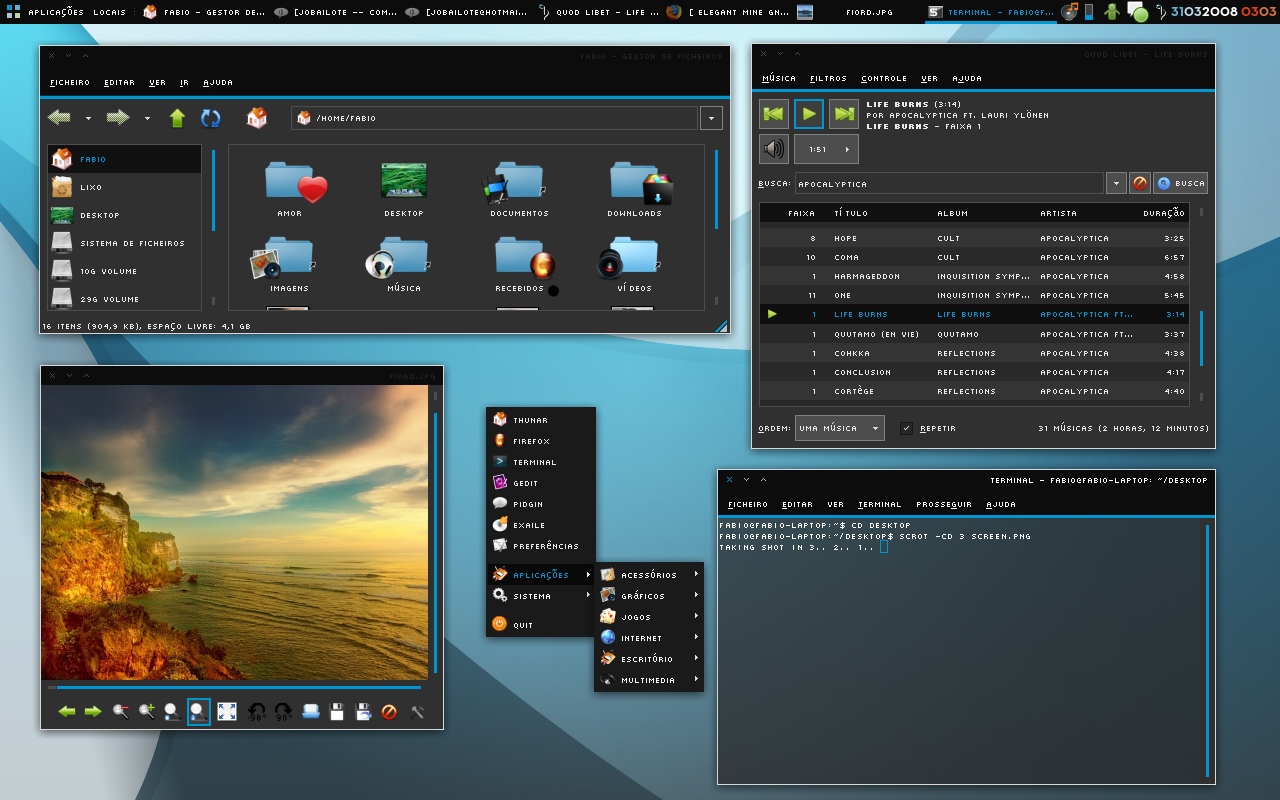Zoom in on fiord.jpg image
The height and width of the screenshot is (800, 1280).
147,712
